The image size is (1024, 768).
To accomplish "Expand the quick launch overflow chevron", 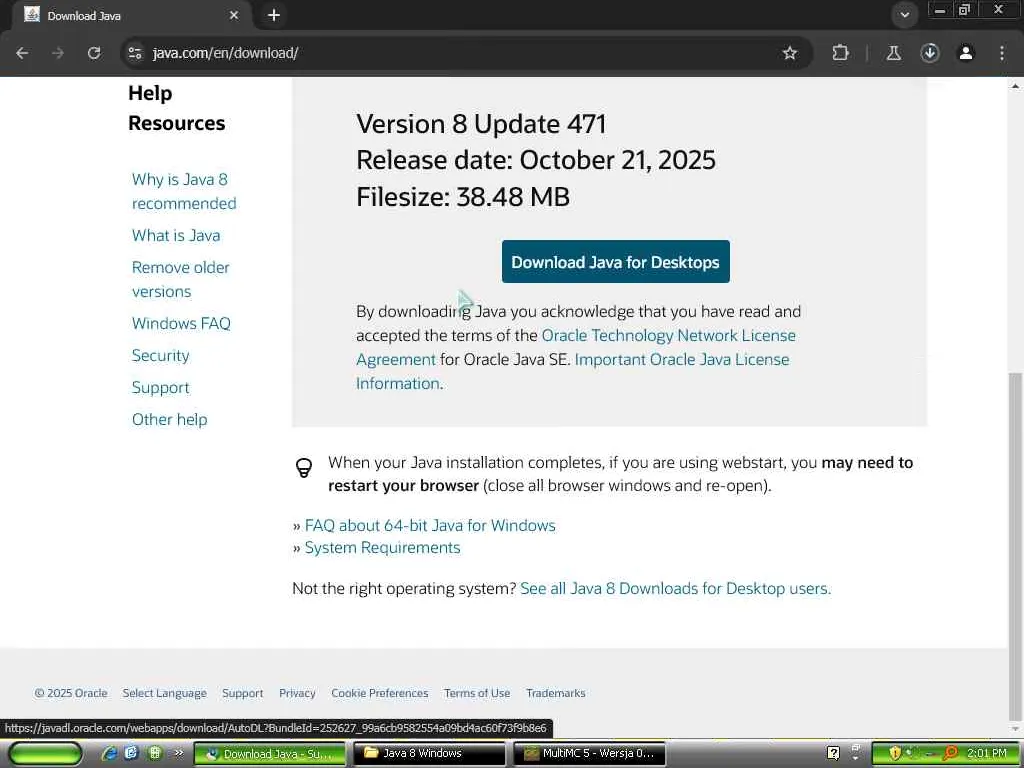I will (x=178, y=753).
